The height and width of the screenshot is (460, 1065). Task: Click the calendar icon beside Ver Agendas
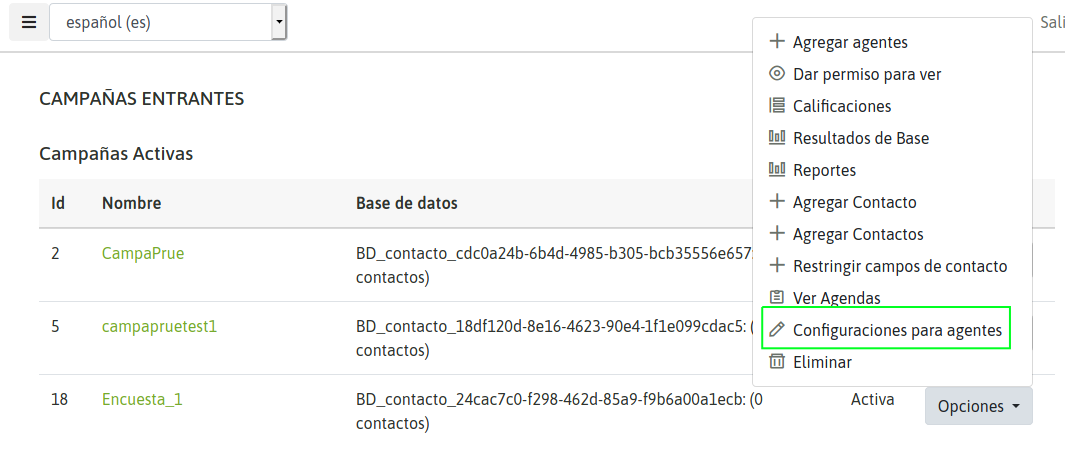pyautogui.click(x=777, y=298)
